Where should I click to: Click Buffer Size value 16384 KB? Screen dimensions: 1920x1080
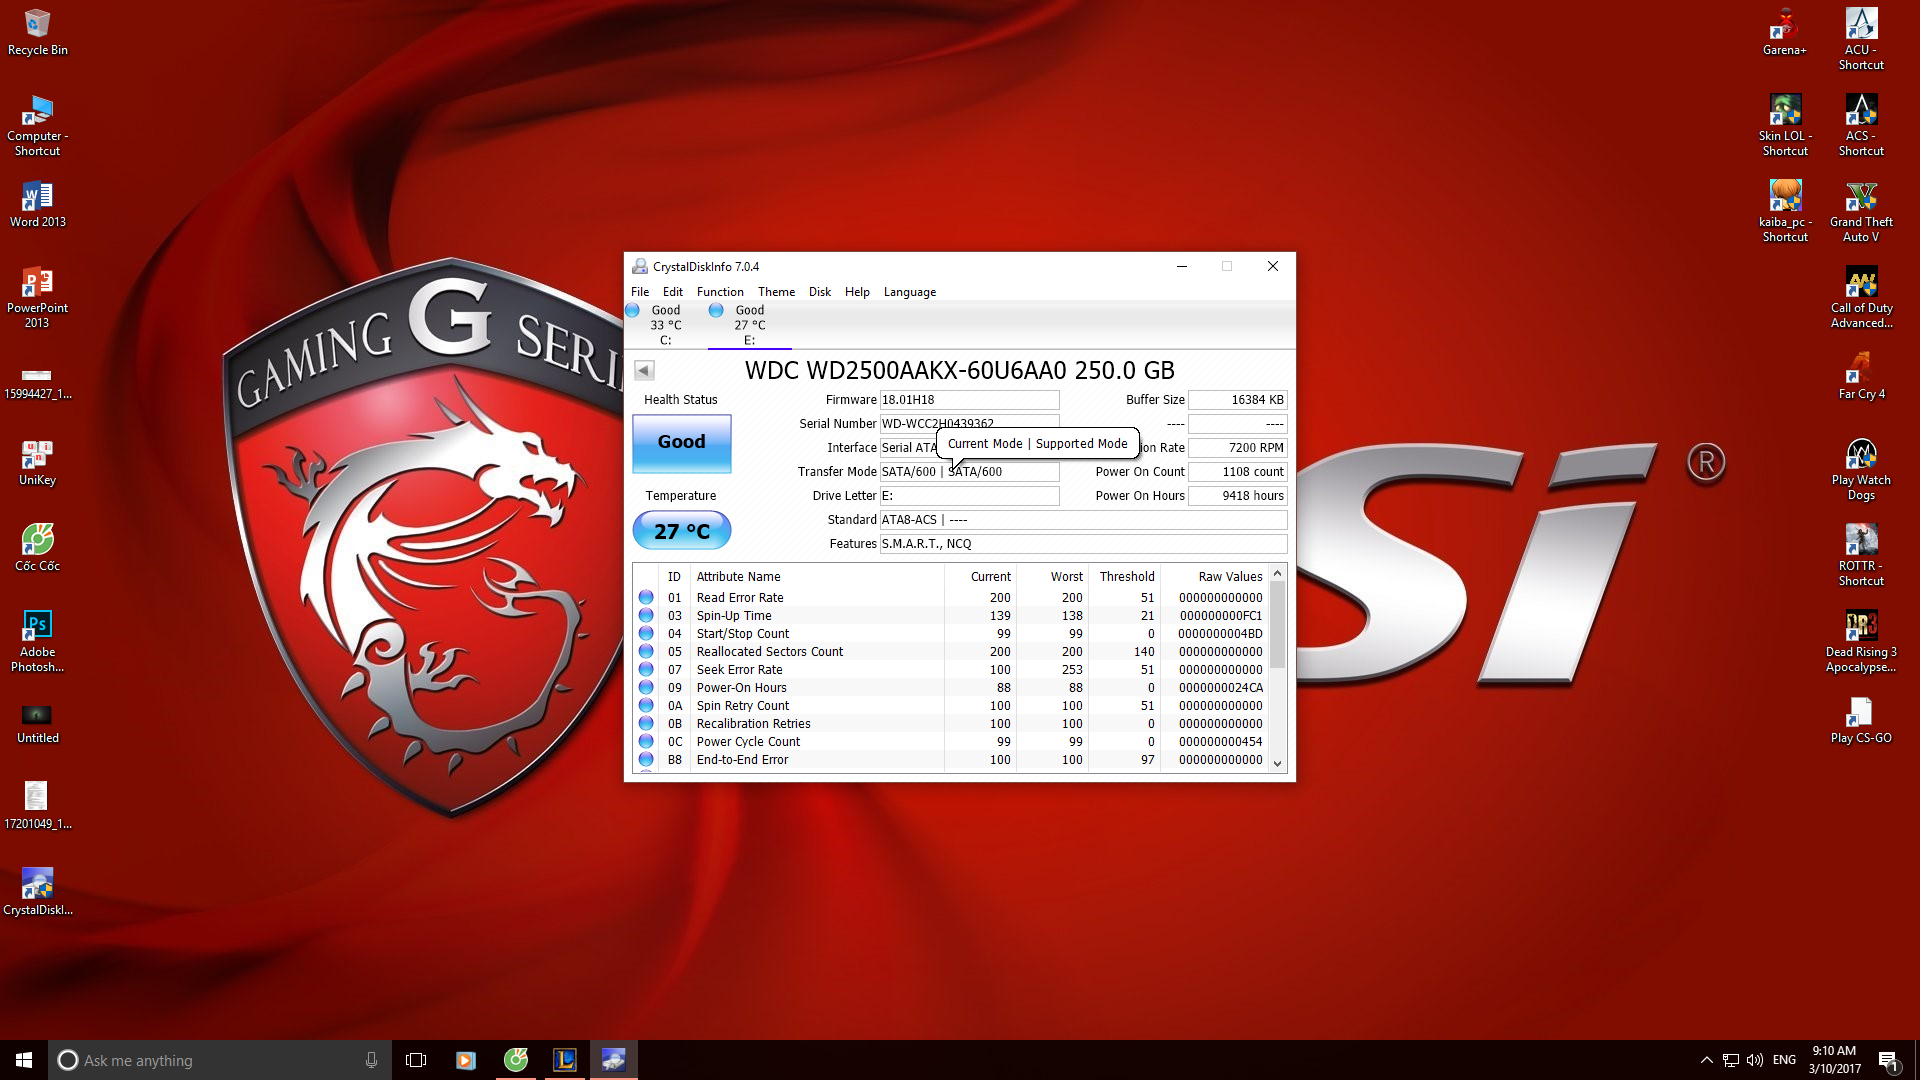(1237, 400)
